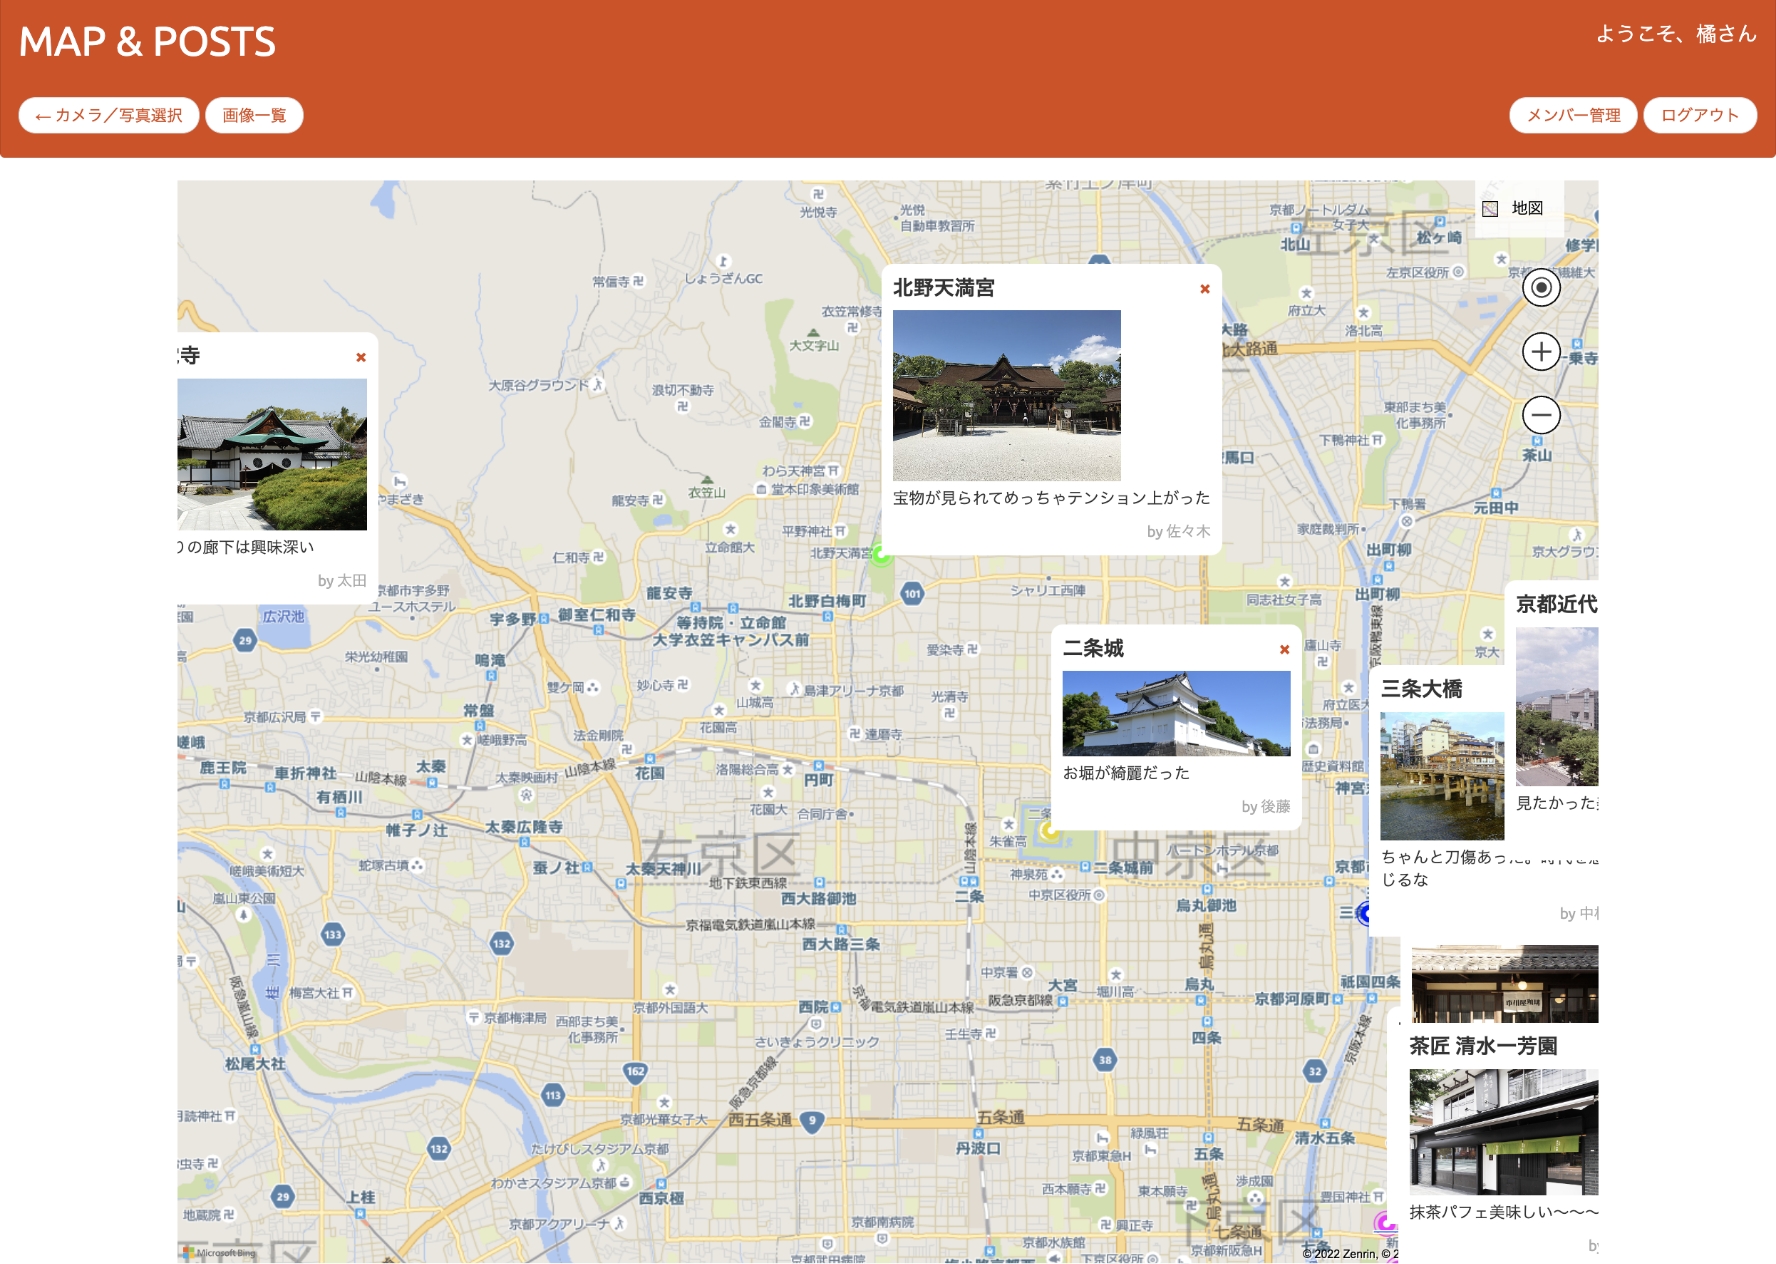This screenshot has height=1264, width=1776.
Task: Open the 北野天満宮 shrine photo
Action: 1006,395
